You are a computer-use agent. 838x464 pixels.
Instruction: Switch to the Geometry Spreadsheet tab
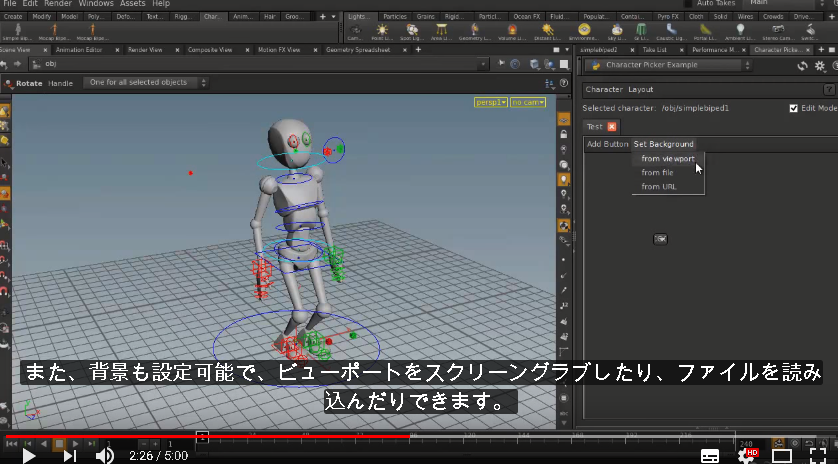pyautogui.click(x=358, y=50)
